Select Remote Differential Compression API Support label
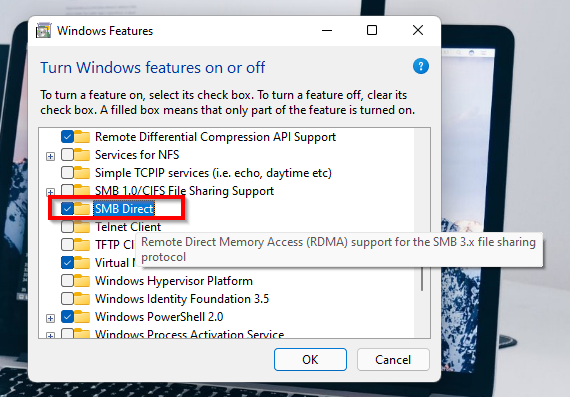The image size is (570, 397). point(215,137)
